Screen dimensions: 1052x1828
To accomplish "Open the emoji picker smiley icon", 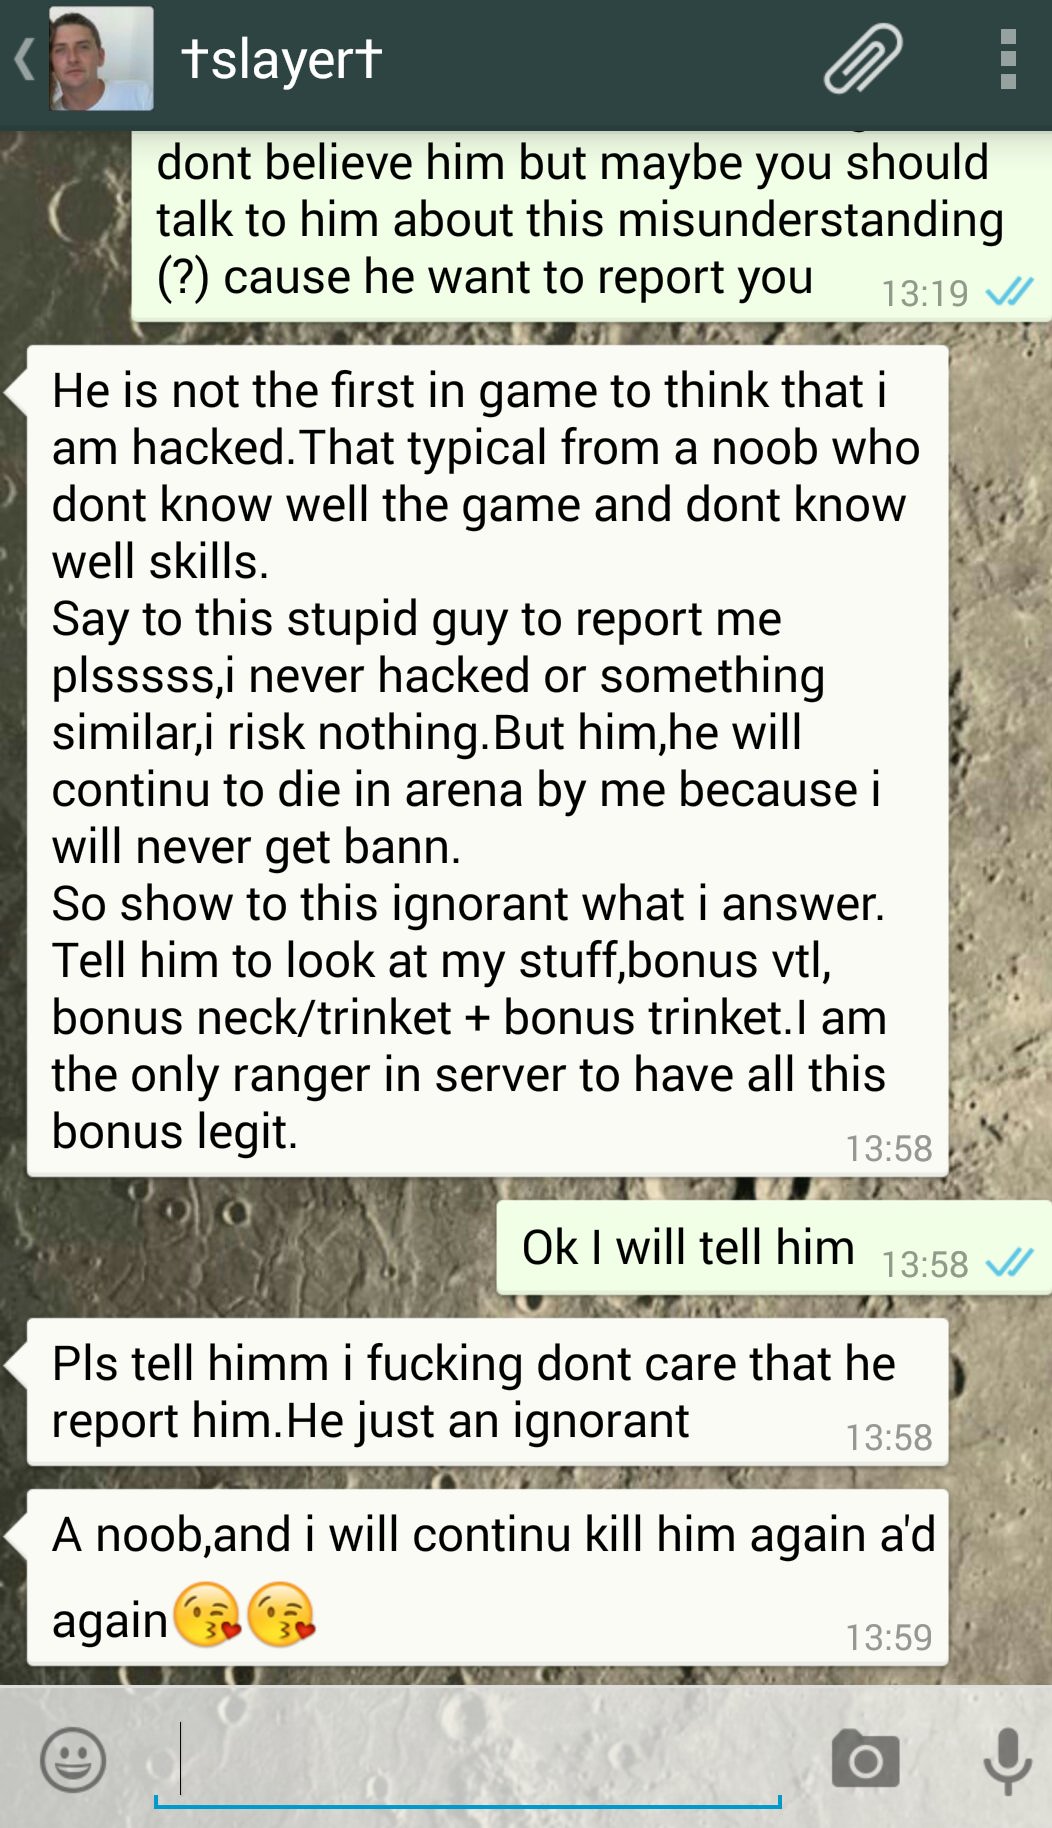I will coord(73,1759).
